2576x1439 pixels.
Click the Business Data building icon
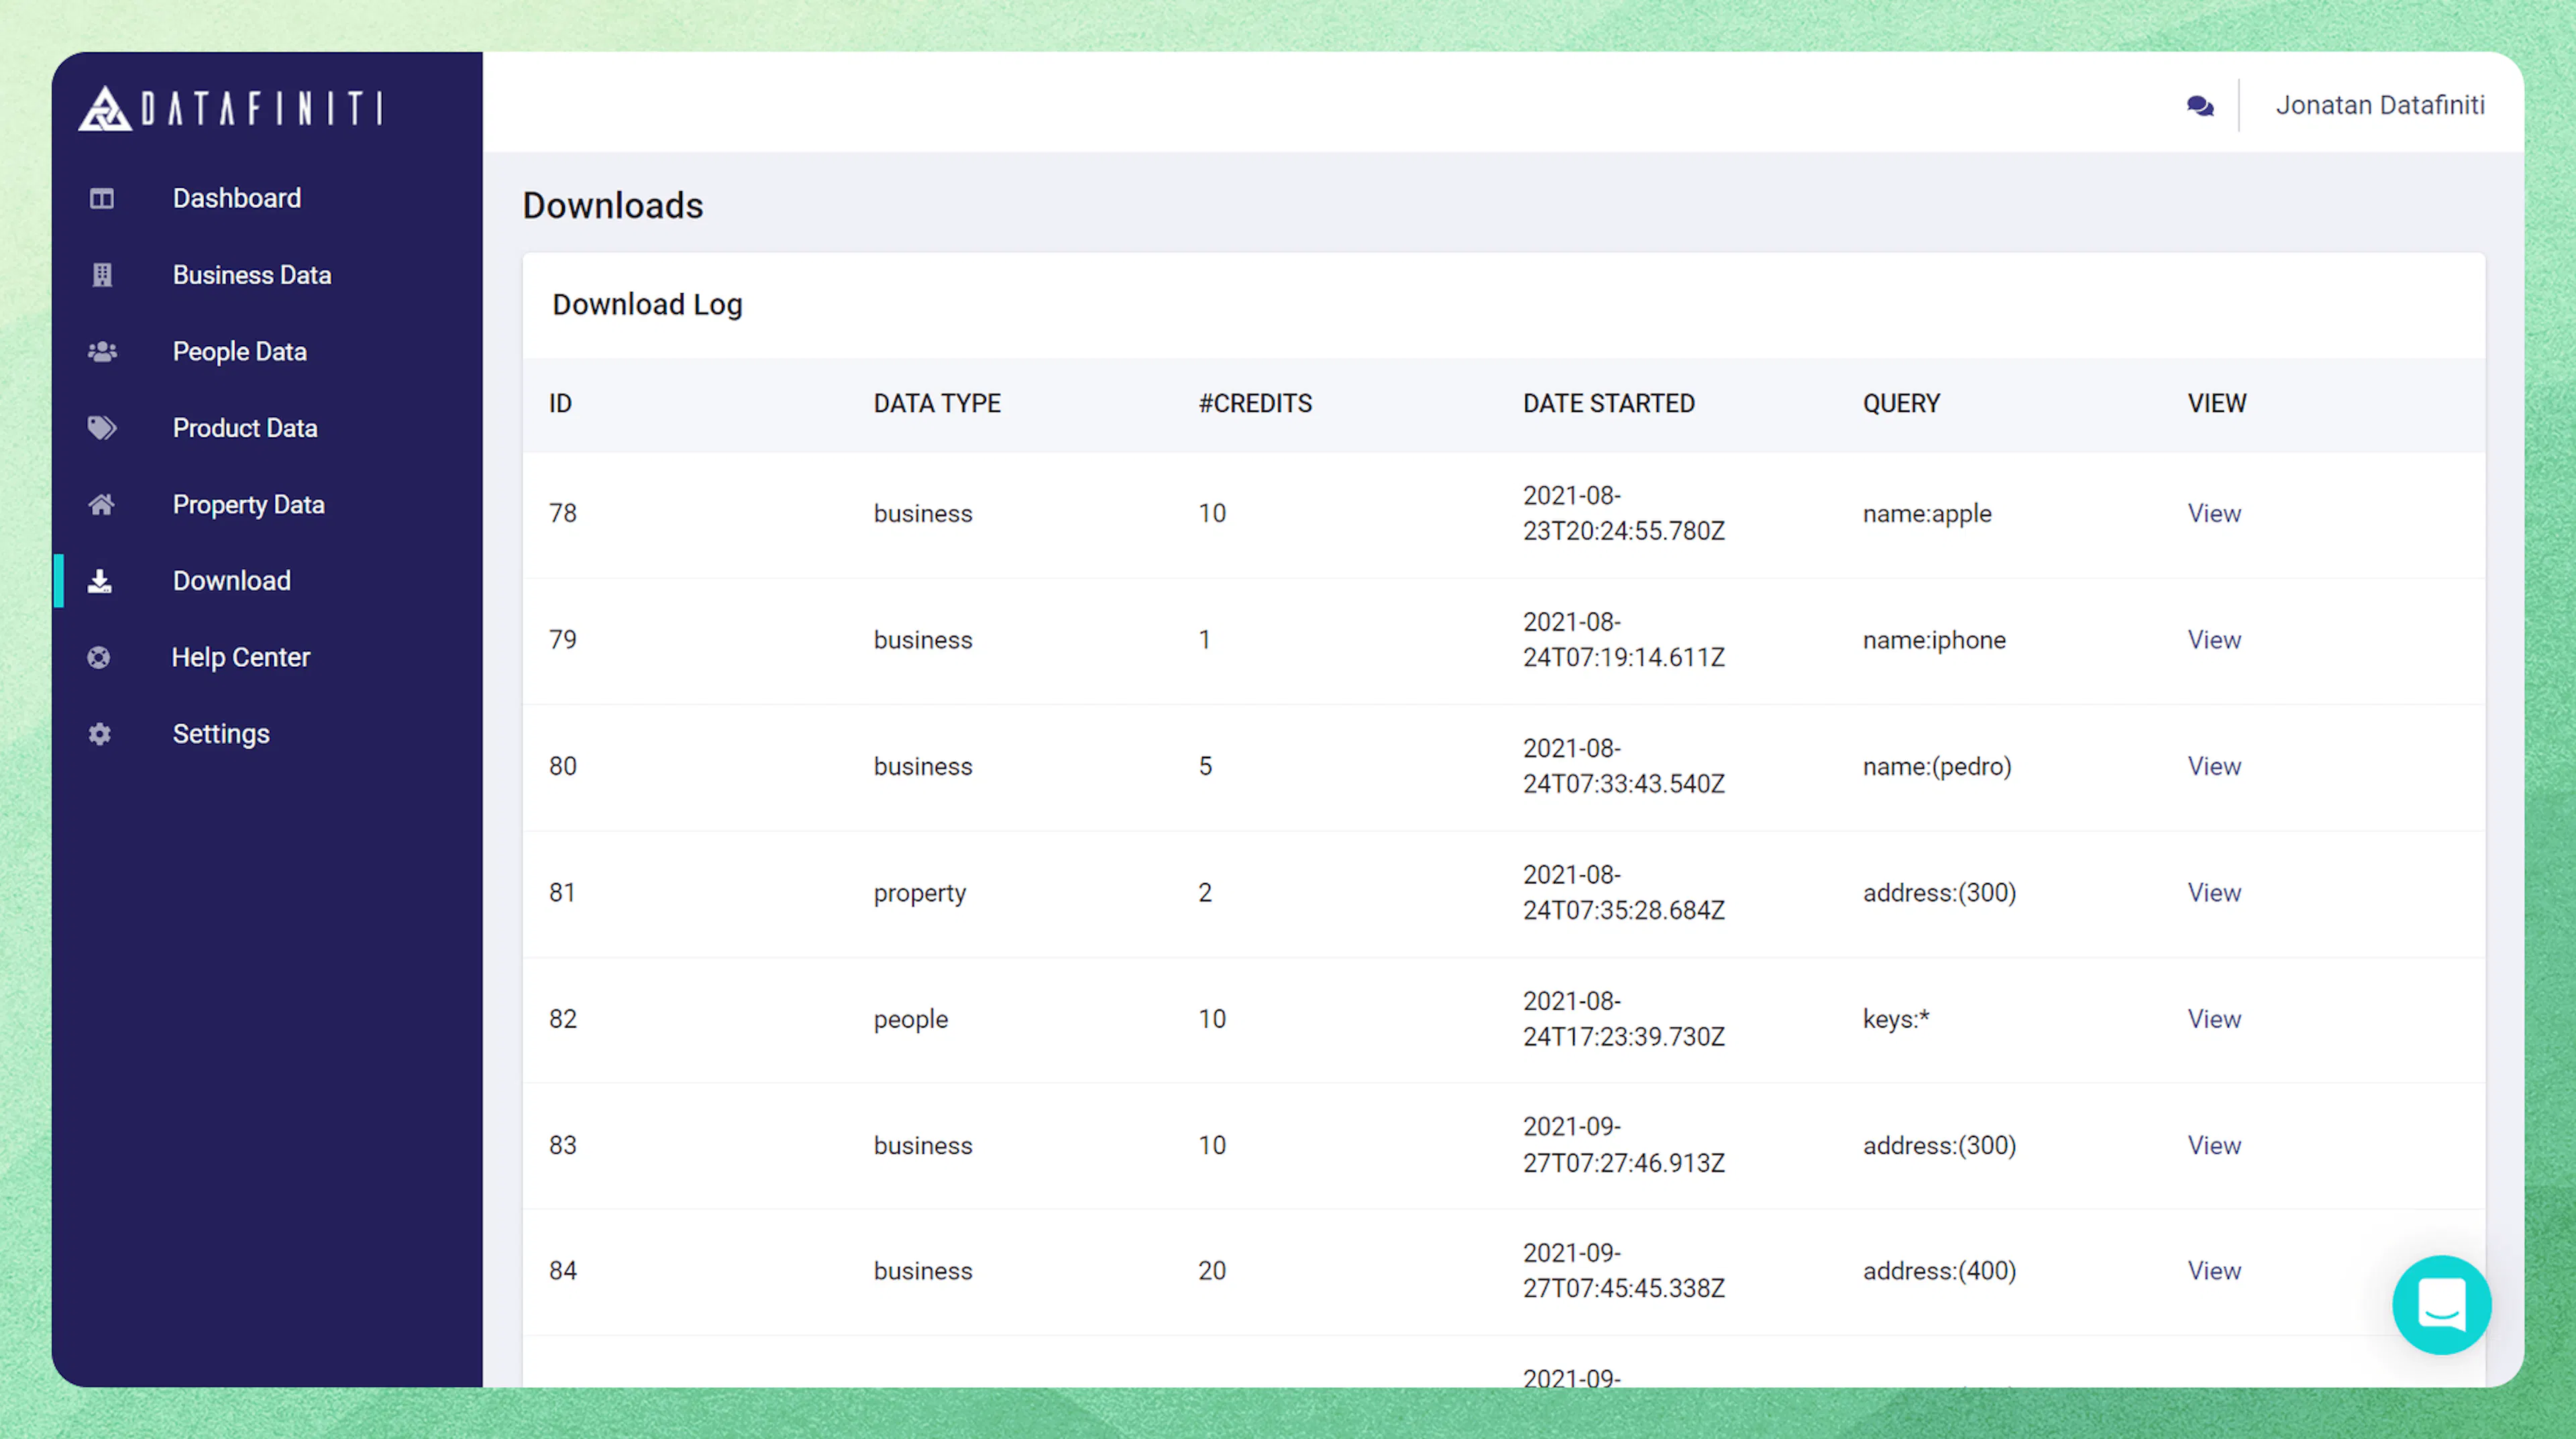(101, 274)
